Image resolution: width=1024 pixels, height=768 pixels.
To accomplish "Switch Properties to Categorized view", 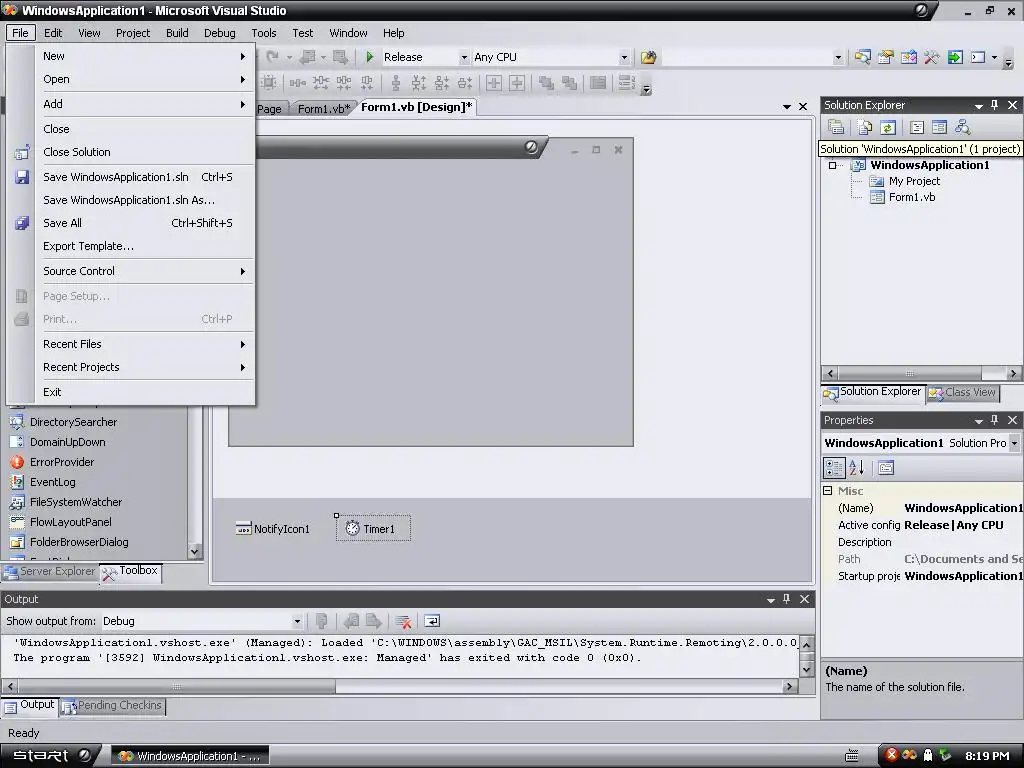I will tap(834, 468).
